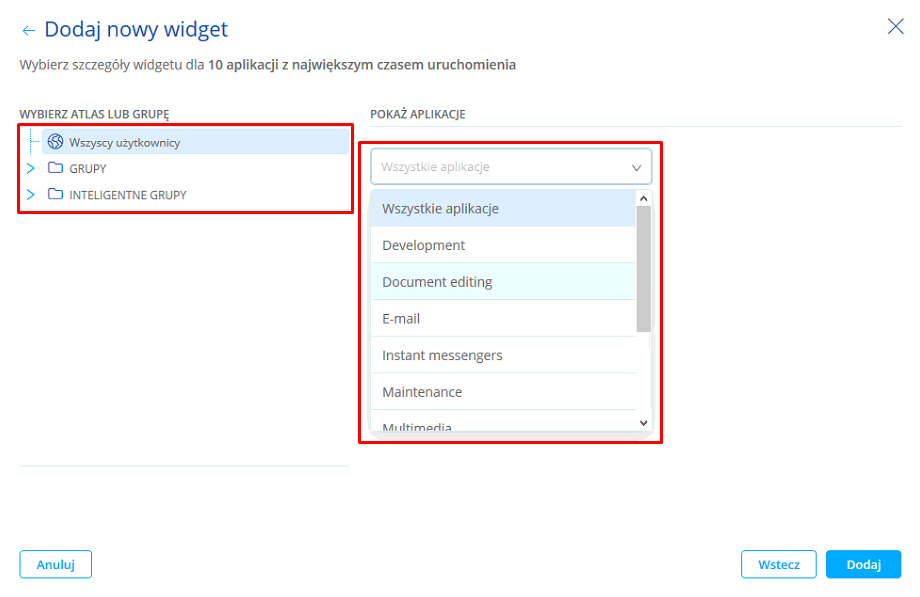This screenshot has width=920, height=597.
Task: Select Wszyscy użytkownicy in the tree
Action: [x=125, y=143]
